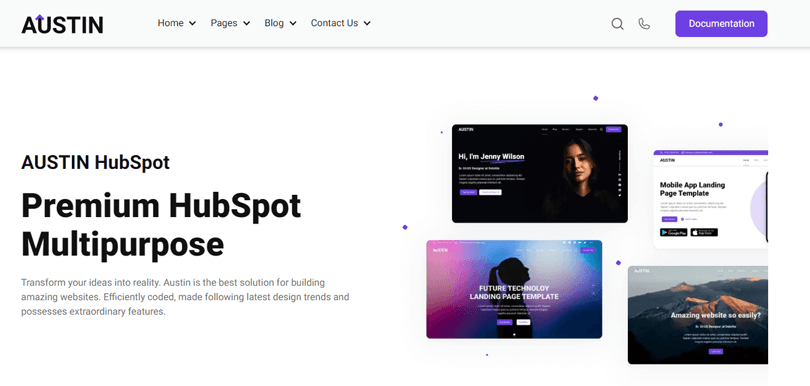
Task: Open the Blog menu
Action: (x=281, y=23)
